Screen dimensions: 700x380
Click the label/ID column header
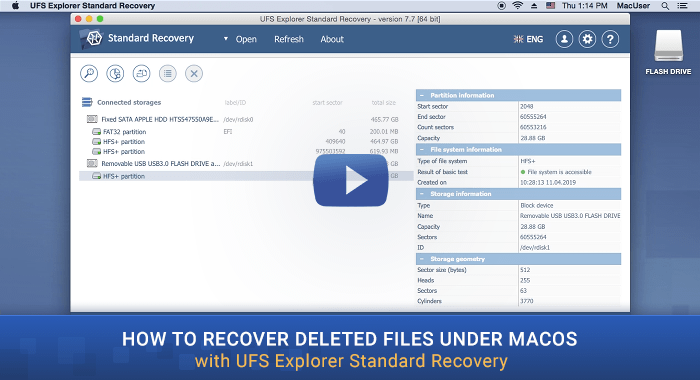(x=235, y=103)
